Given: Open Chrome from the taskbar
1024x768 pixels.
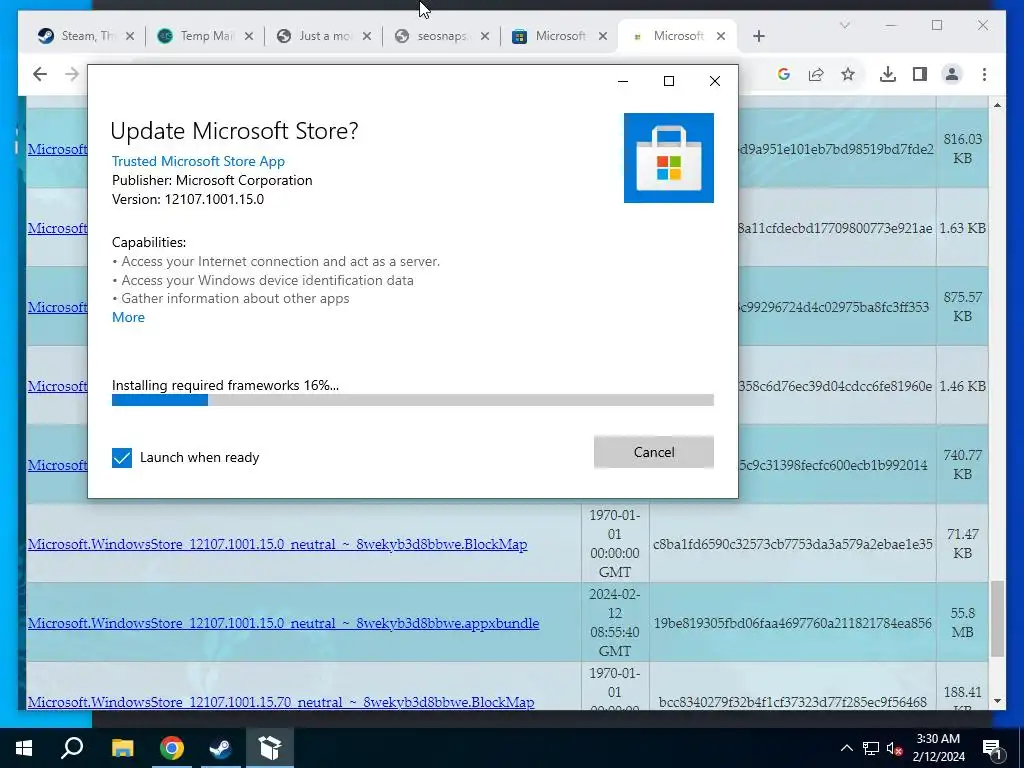Looking at the screenshot, I should pos(171,748).
